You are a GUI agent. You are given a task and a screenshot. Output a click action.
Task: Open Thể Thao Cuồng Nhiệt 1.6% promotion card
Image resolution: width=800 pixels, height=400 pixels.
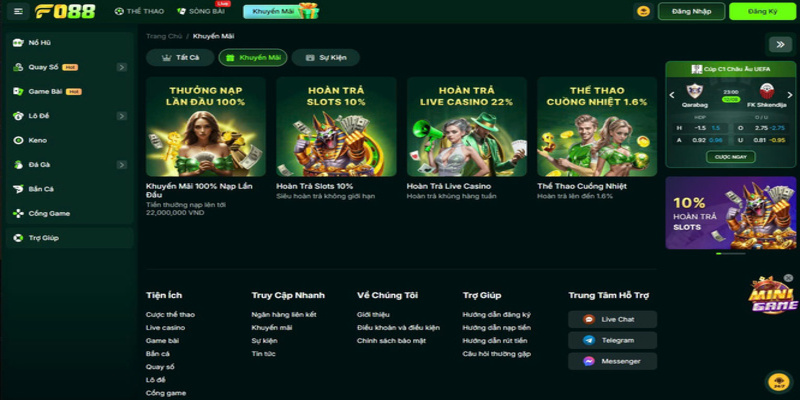(x=597, y=127)
